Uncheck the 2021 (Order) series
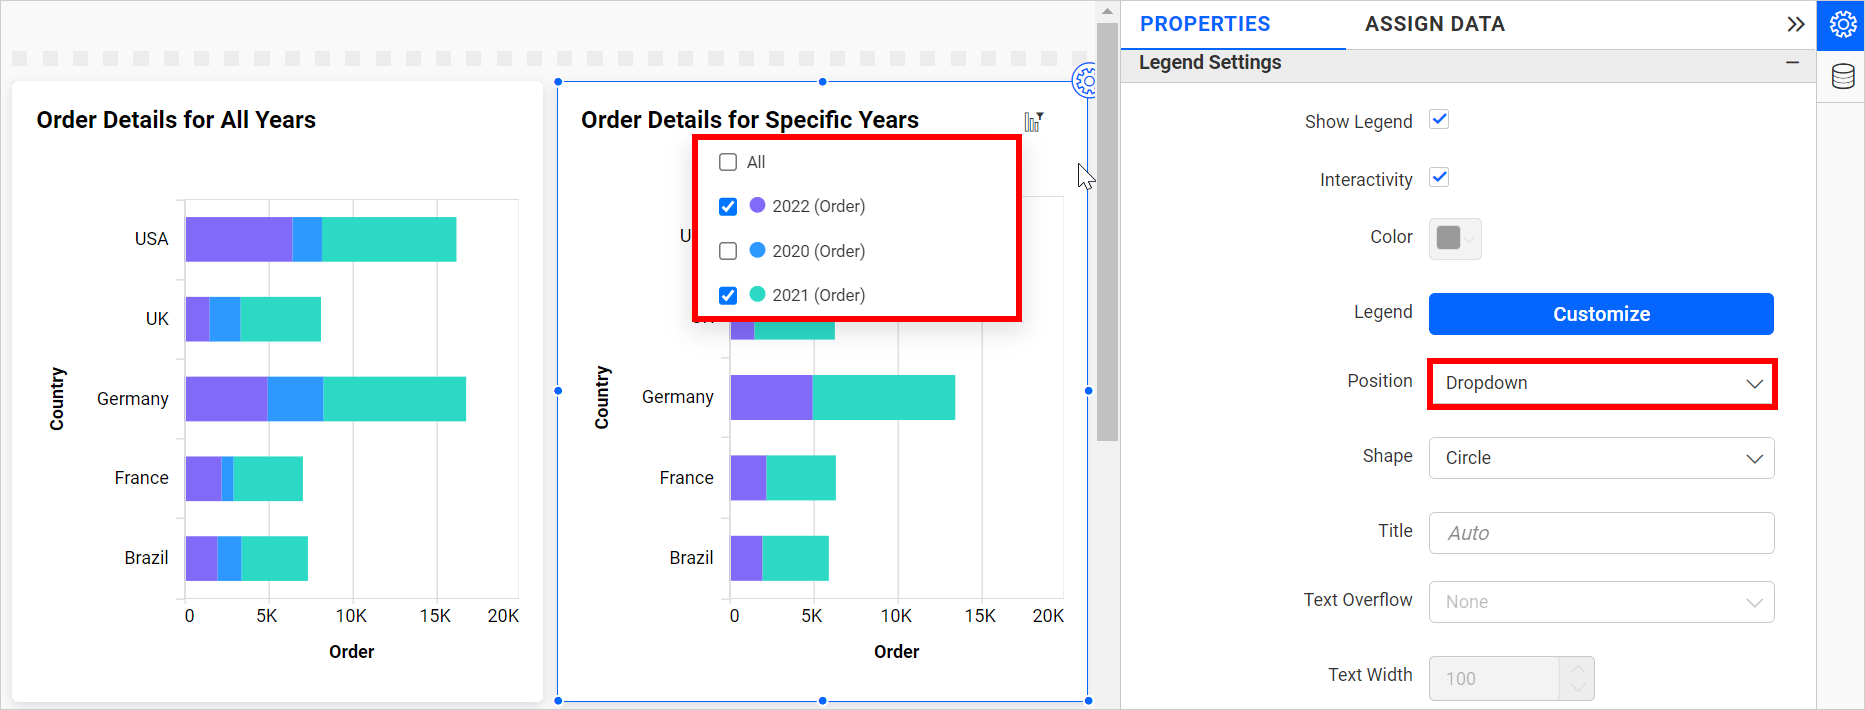1865x710 pixels. pos(728,295)
